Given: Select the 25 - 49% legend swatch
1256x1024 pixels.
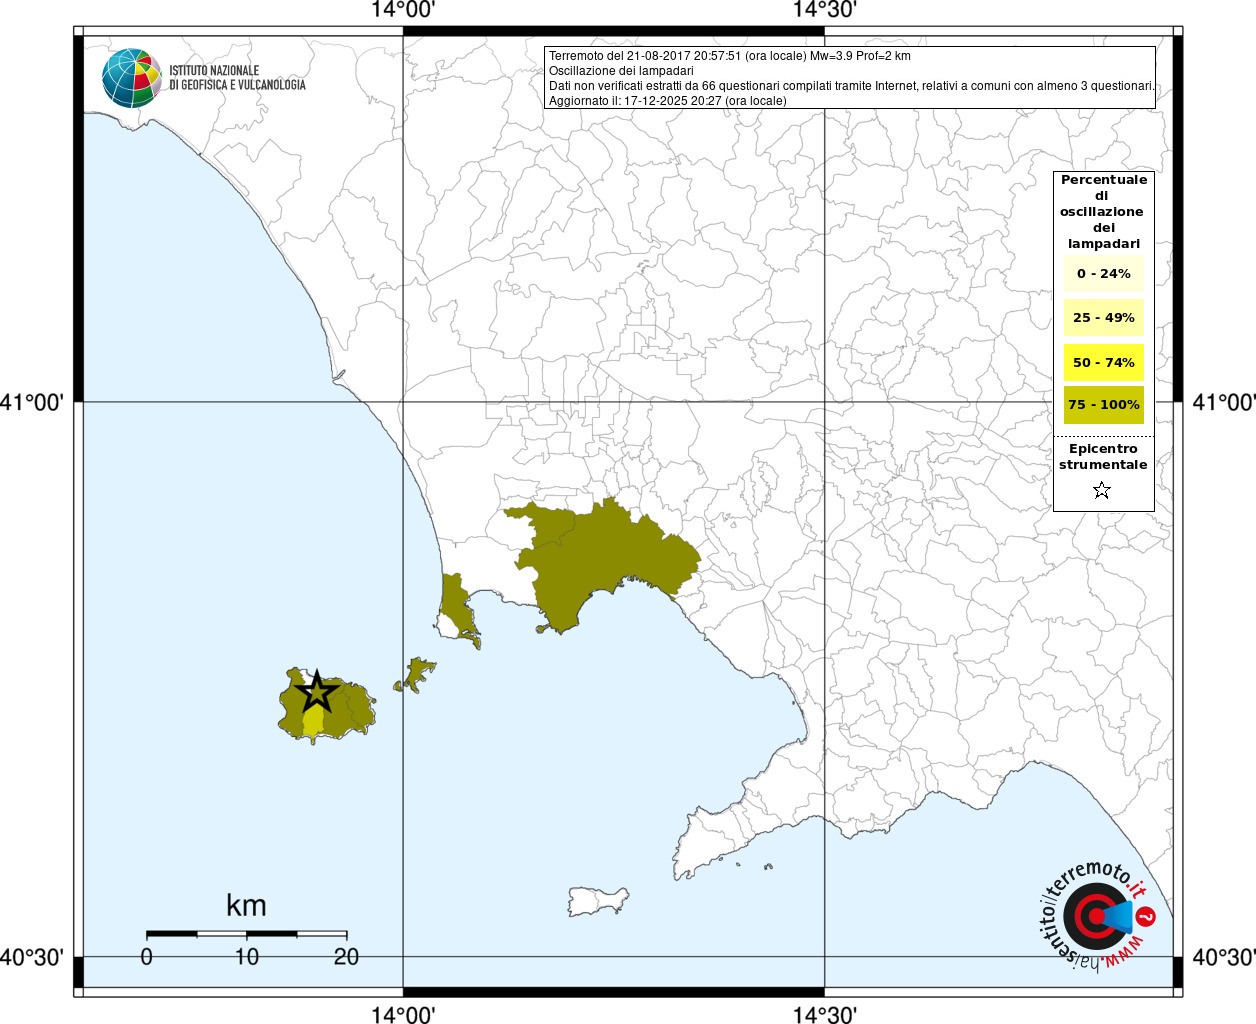Looking at the screenshot, I should coord(1104,318).
